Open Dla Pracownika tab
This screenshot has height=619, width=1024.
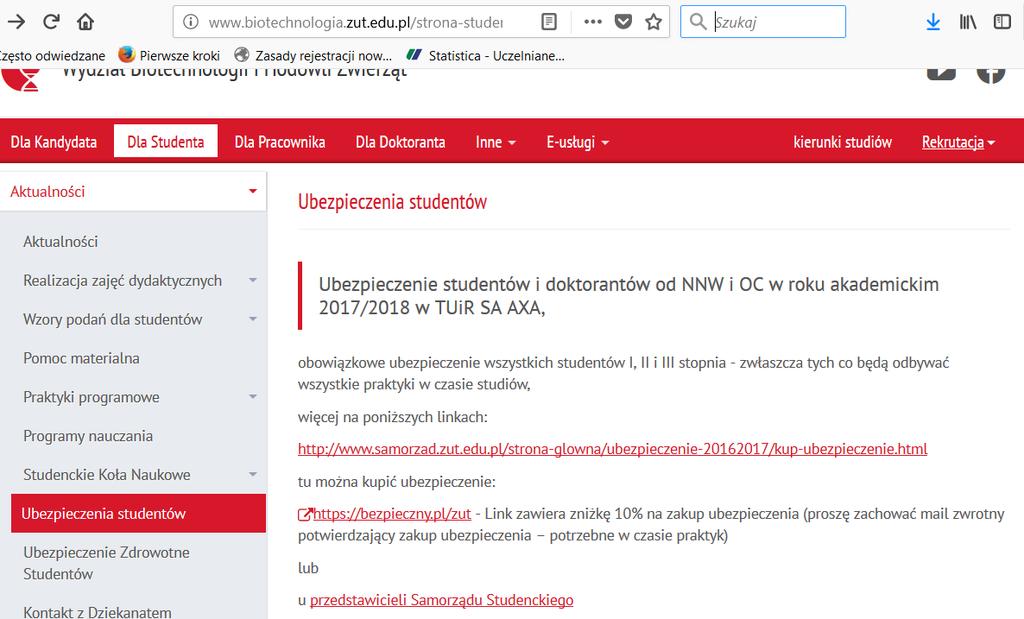tap(280, 142)
